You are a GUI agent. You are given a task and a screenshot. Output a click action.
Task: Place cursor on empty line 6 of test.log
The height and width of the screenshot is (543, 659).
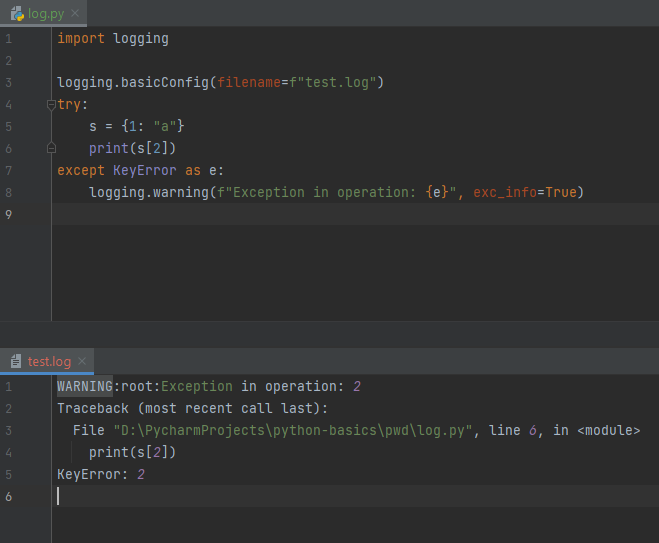click(355, 496)
